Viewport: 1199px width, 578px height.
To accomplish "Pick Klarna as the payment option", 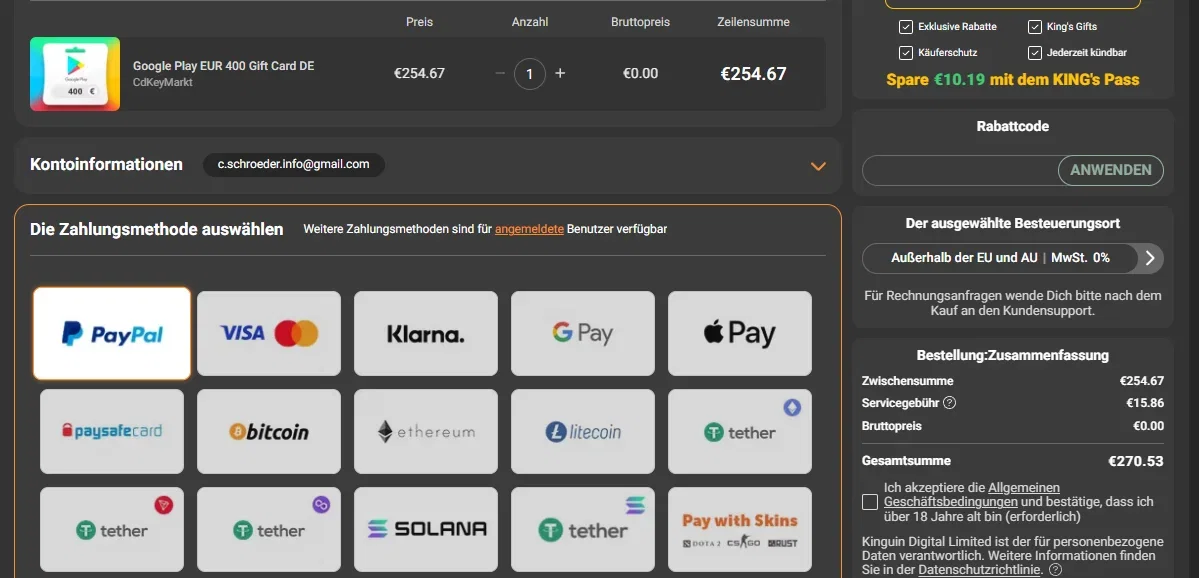I will pos(426,333).
